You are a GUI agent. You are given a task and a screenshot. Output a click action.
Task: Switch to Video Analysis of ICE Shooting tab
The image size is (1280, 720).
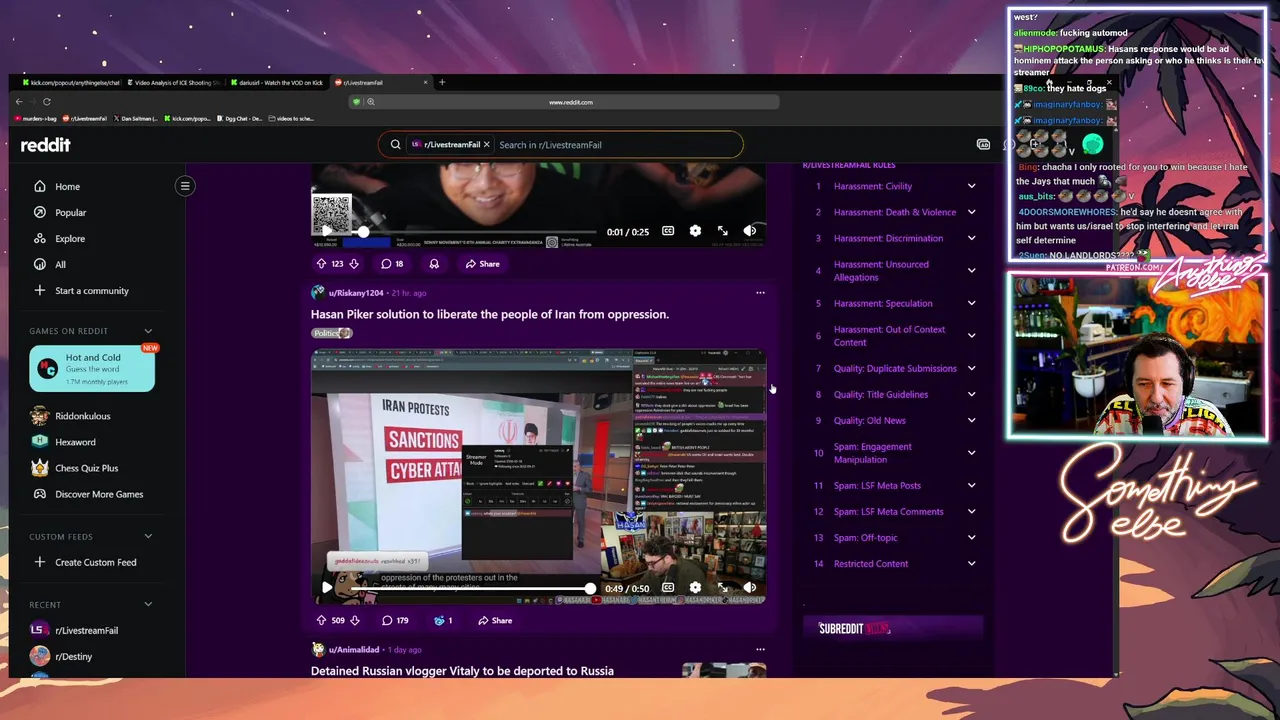click(175, 83)
